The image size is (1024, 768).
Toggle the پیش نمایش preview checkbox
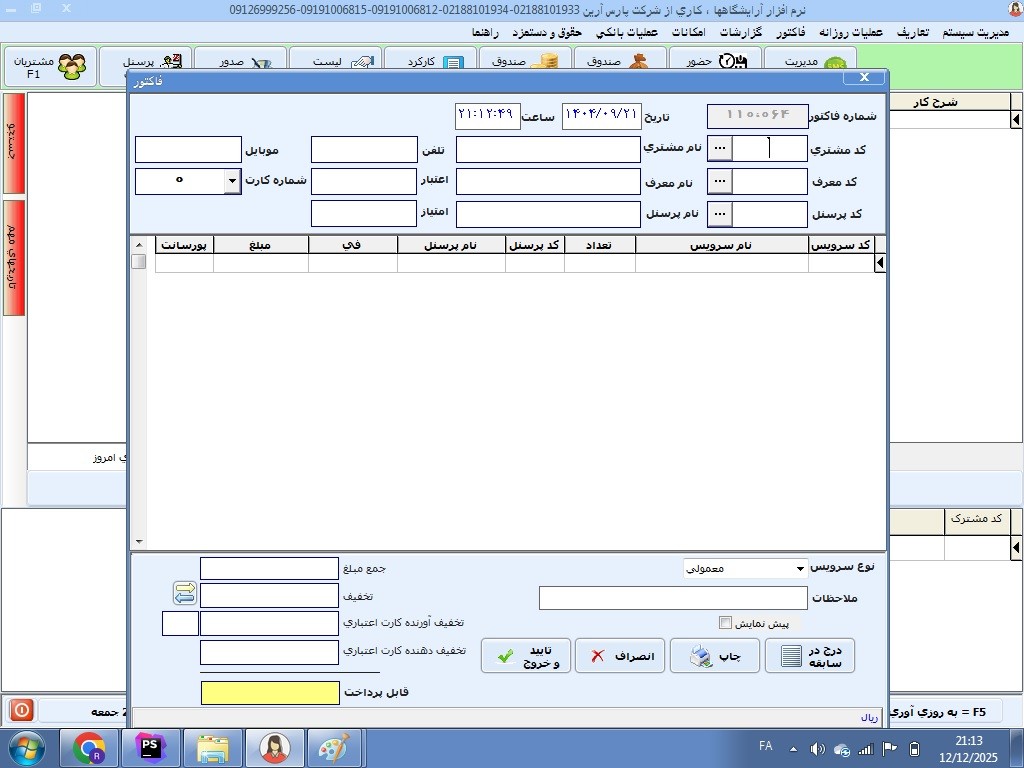[726, 623]
